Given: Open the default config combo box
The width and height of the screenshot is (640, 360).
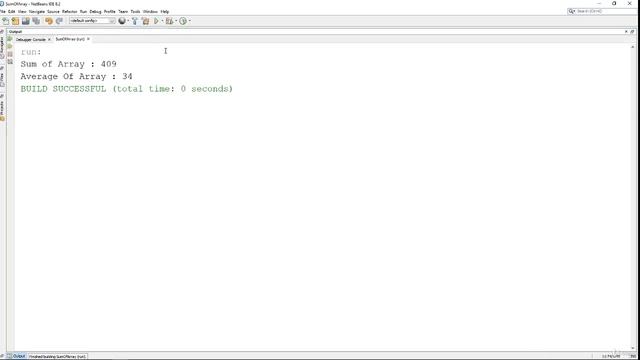Looking at the screenshot, I should tap(92, 21).
